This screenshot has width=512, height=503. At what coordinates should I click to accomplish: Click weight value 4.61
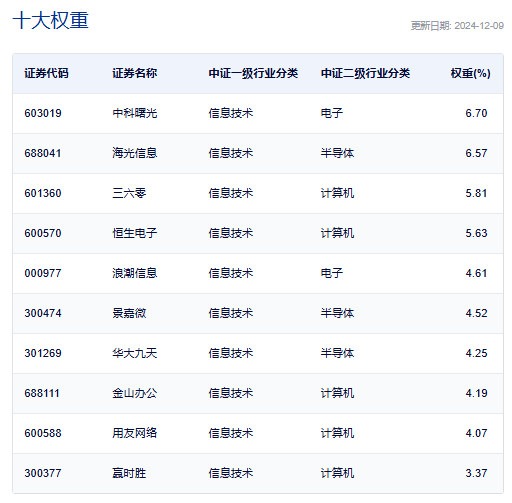pyautogui.click(x=476, y=273)
